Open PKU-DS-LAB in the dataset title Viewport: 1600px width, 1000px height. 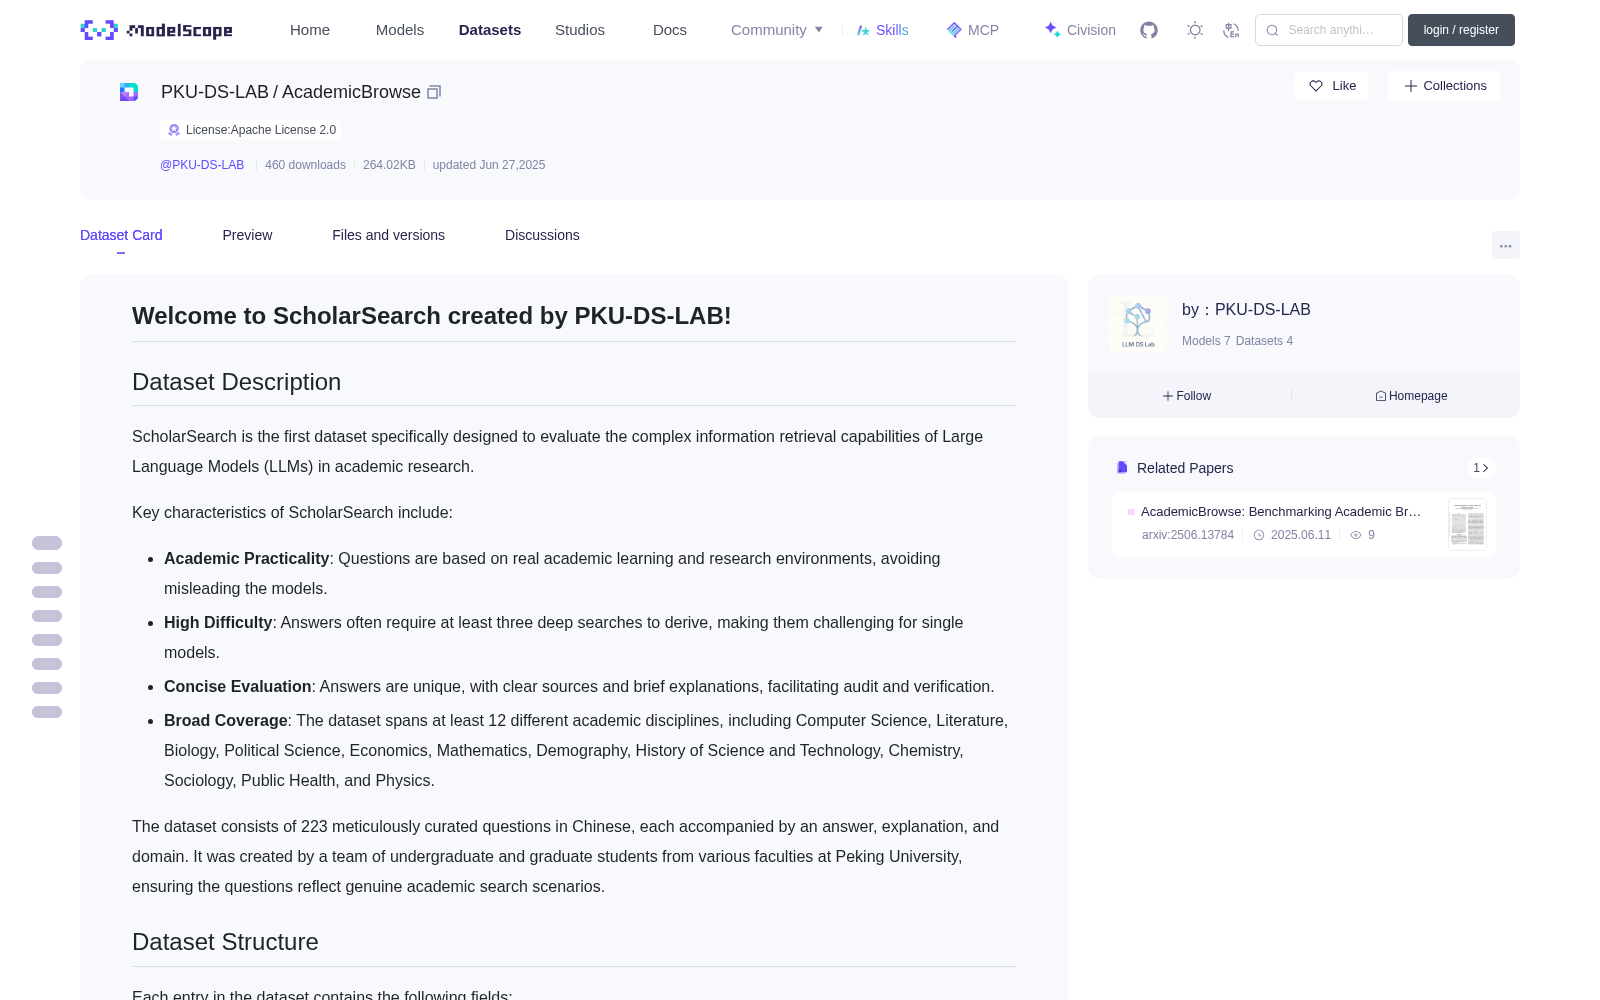click(x=215, y=92)
